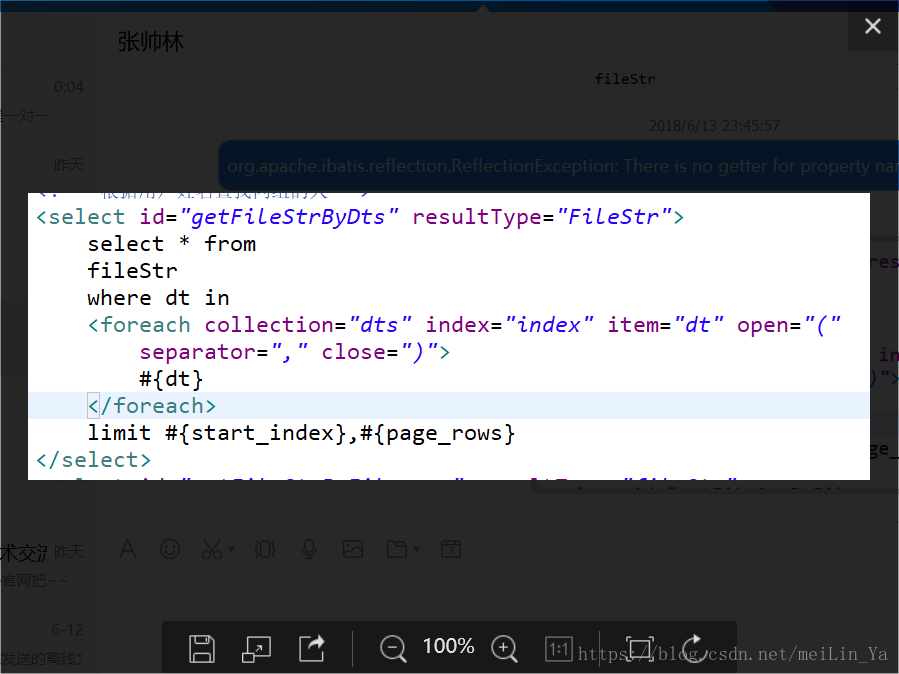Click the ReflectionException chat message bubble

tap(558, 166)
